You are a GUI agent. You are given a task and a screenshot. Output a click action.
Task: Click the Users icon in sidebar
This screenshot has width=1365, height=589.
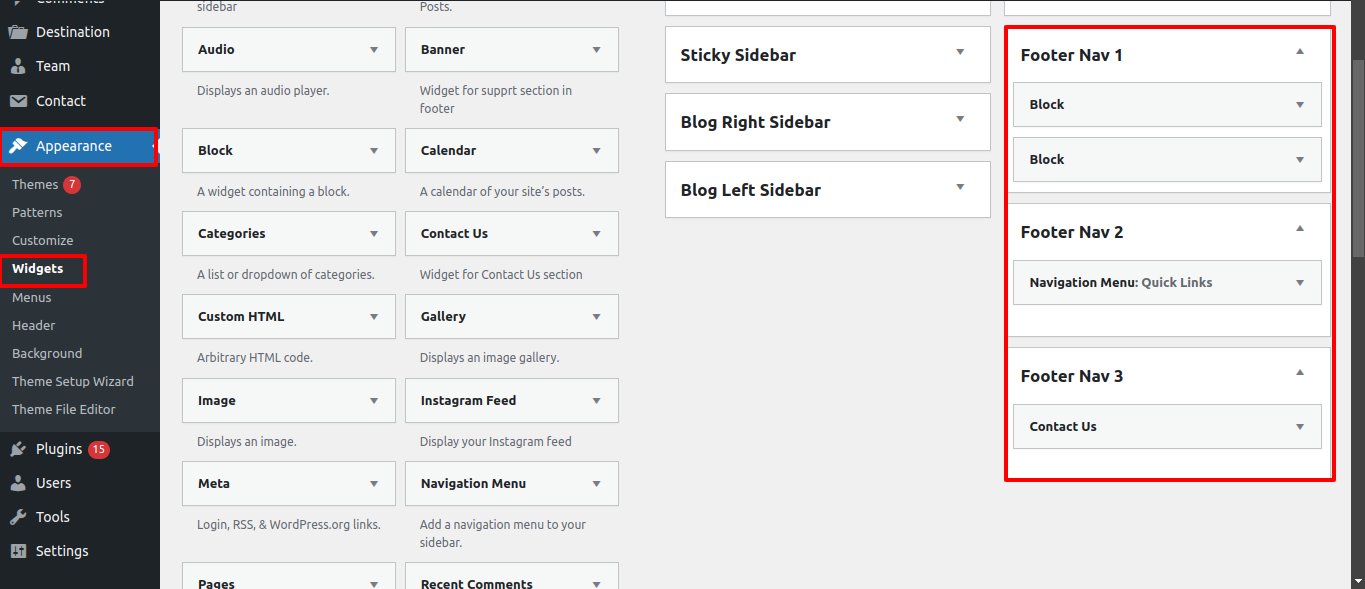[x=18, y=483]
